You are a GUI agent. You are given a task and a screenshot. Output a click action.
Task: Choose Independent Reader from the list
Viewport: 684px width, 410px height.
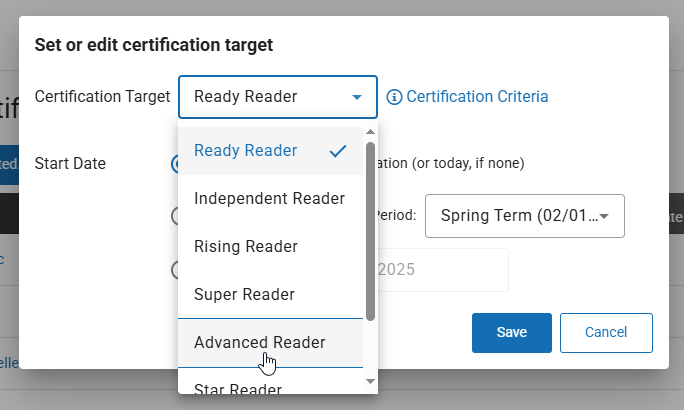[270, 199]
